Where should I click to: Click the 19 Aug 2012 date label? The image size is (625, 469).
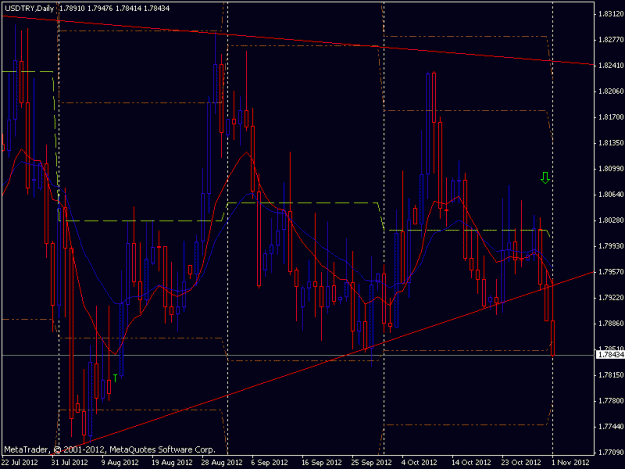172,462
